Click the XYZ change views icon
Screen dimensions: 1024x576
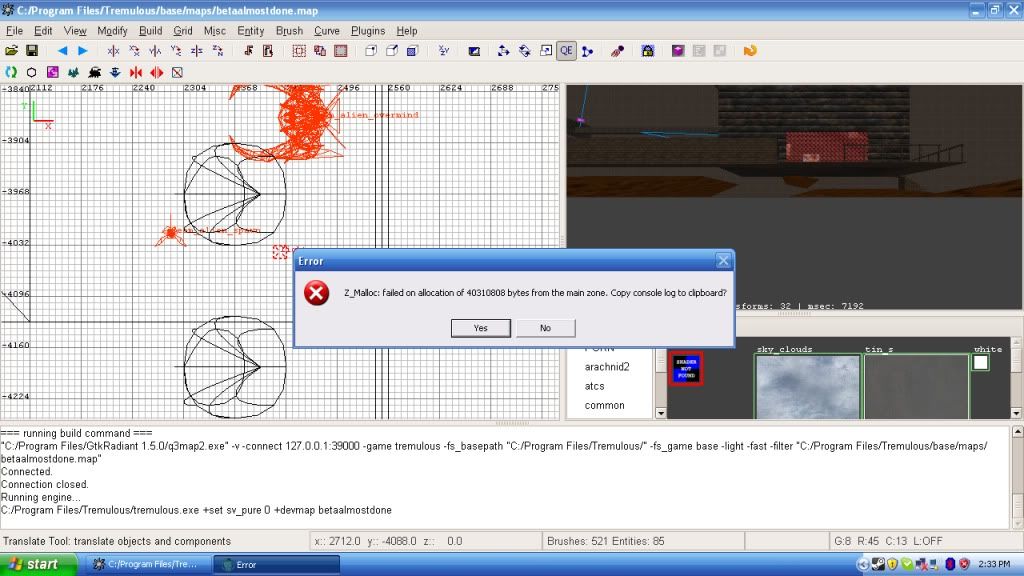(x=444, y=51)
